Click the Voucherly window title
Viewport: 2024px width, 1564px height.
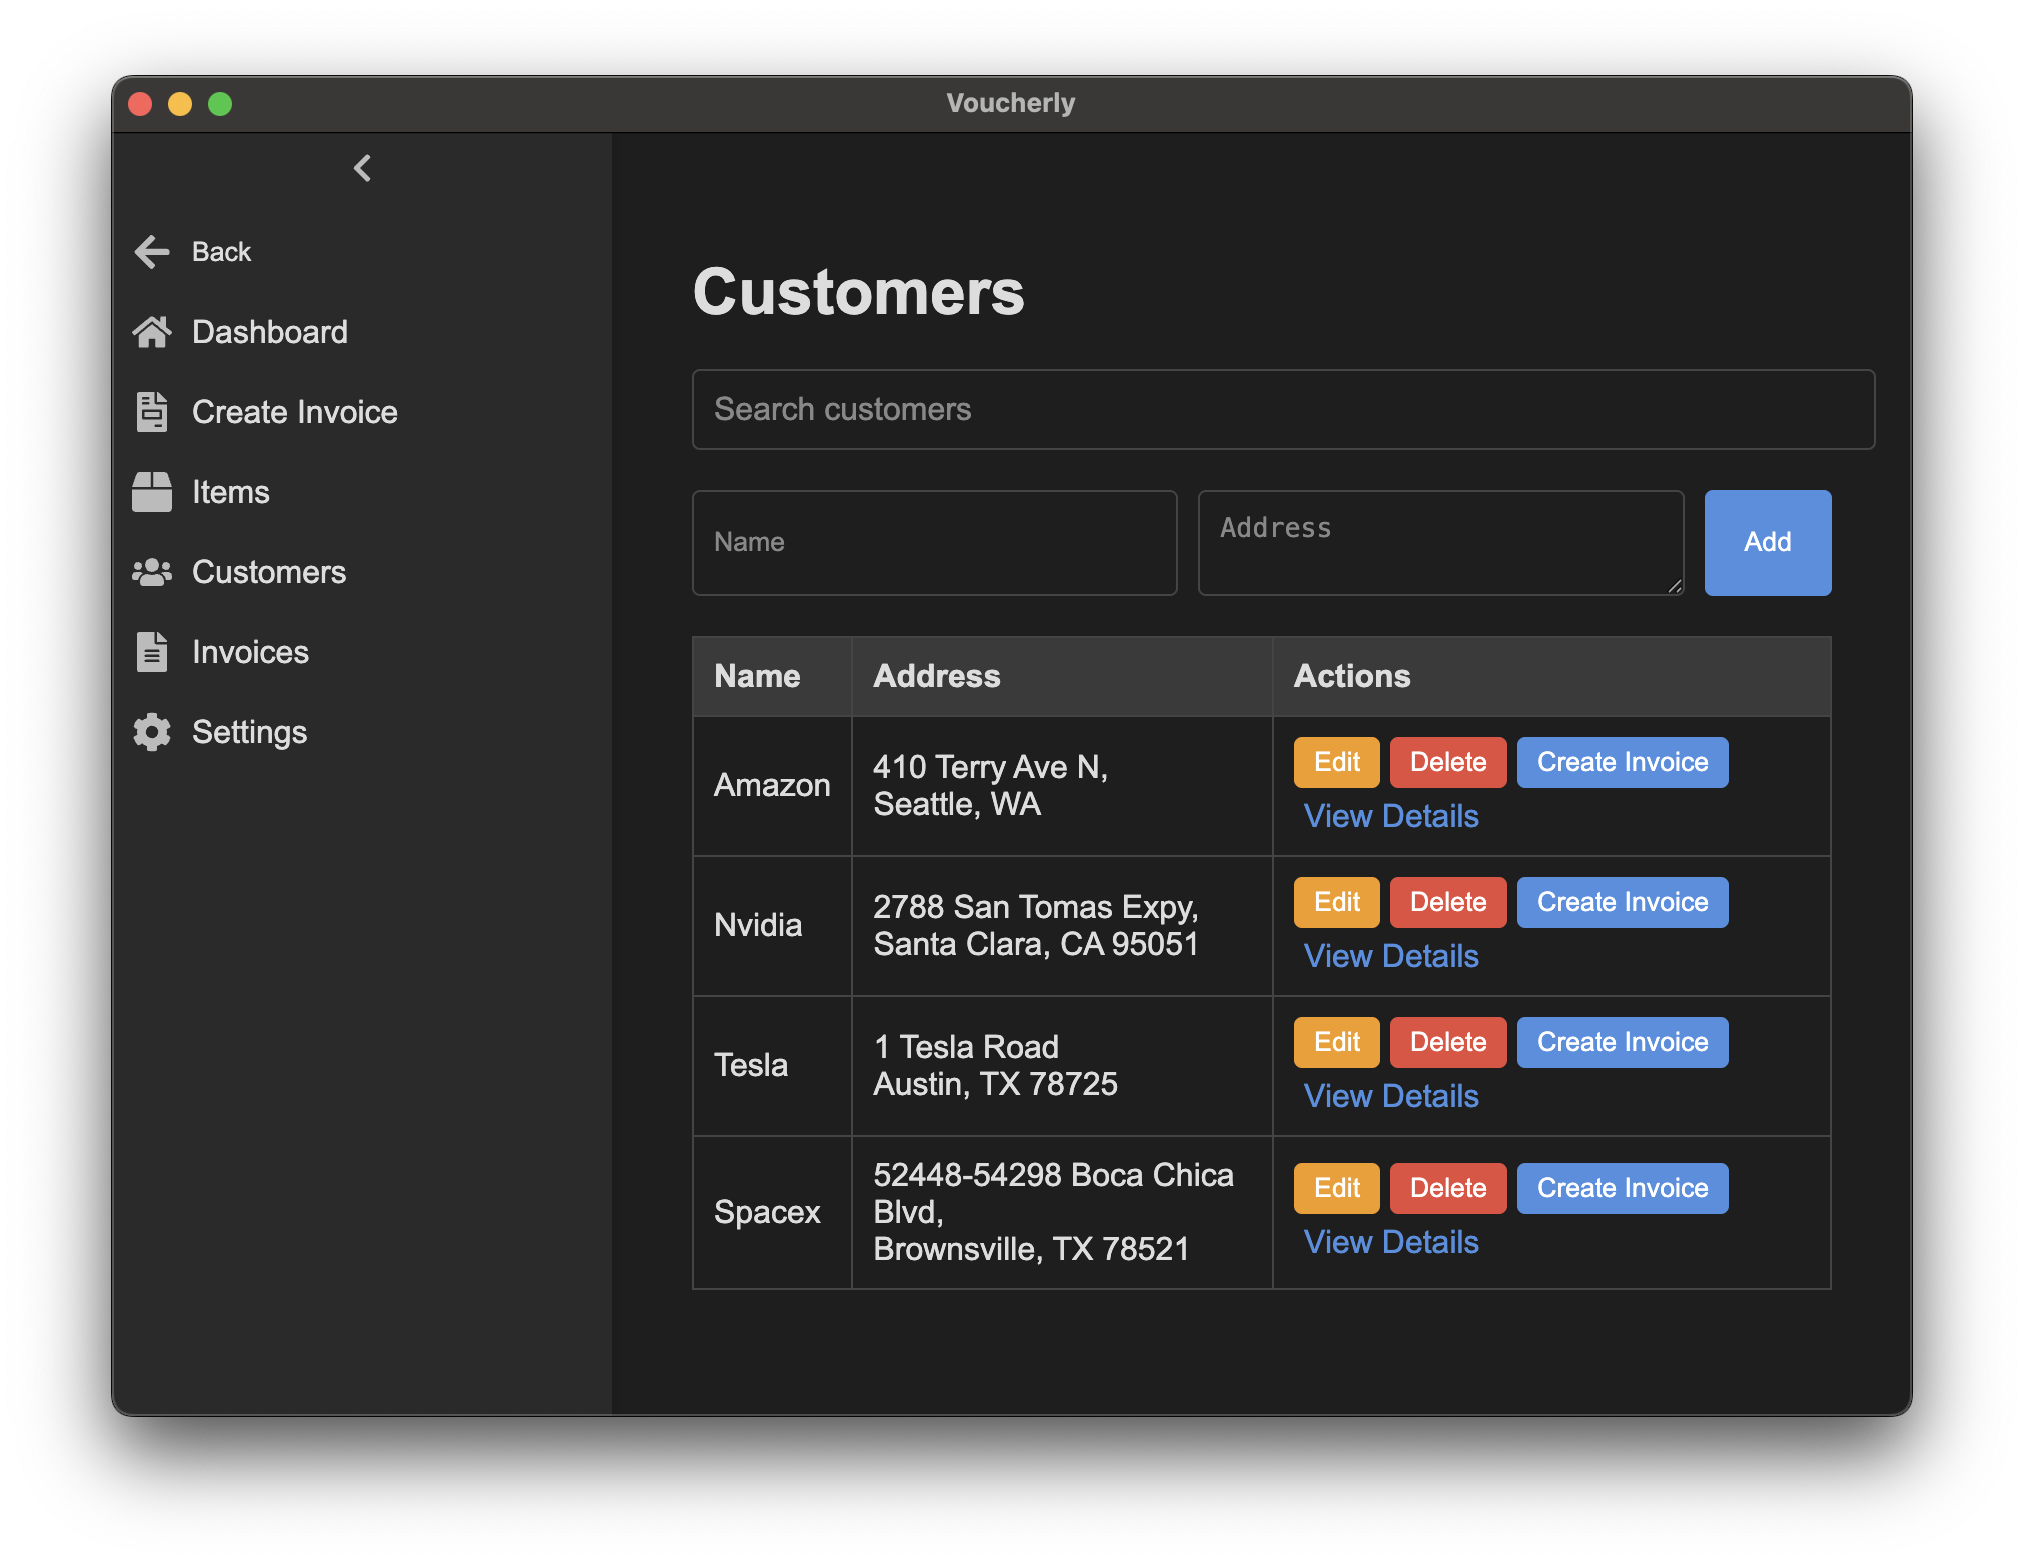[1011, 103]
